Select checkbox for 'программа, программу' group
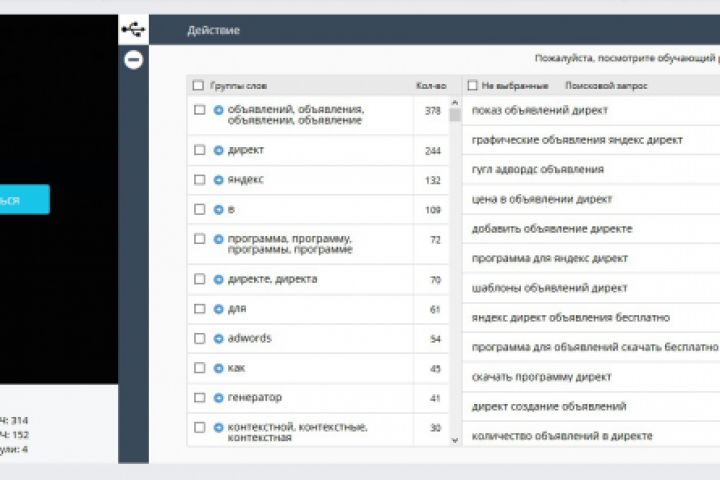The width and height of the screenshot is (720, 480). click(200, 240)
